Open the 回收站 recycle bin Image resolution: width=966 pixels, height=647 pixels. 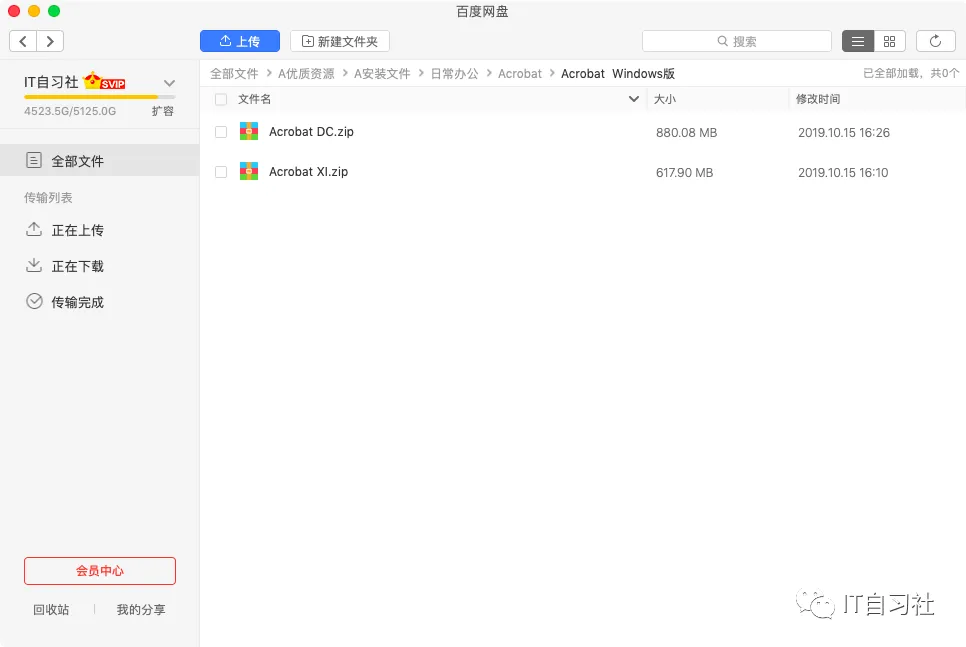pos(51,609)
